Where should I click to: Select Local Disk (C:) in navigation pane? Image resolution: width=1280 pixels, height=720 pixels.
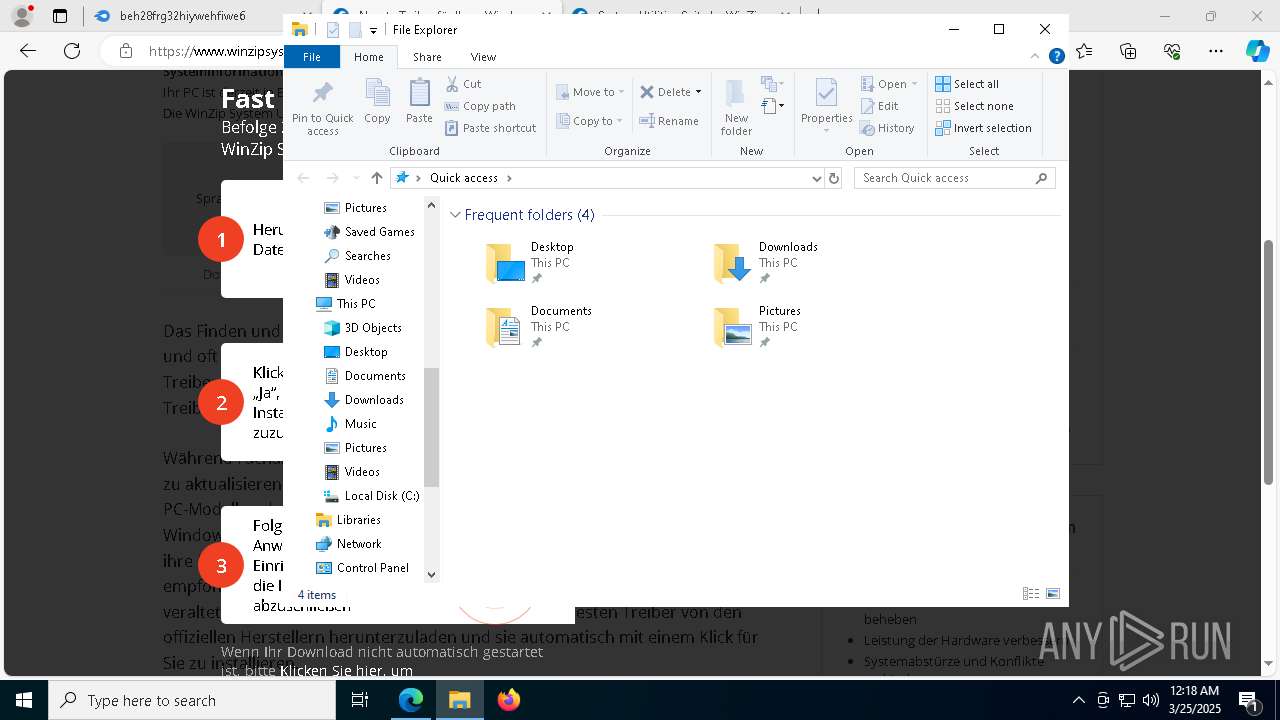[371, 496]
